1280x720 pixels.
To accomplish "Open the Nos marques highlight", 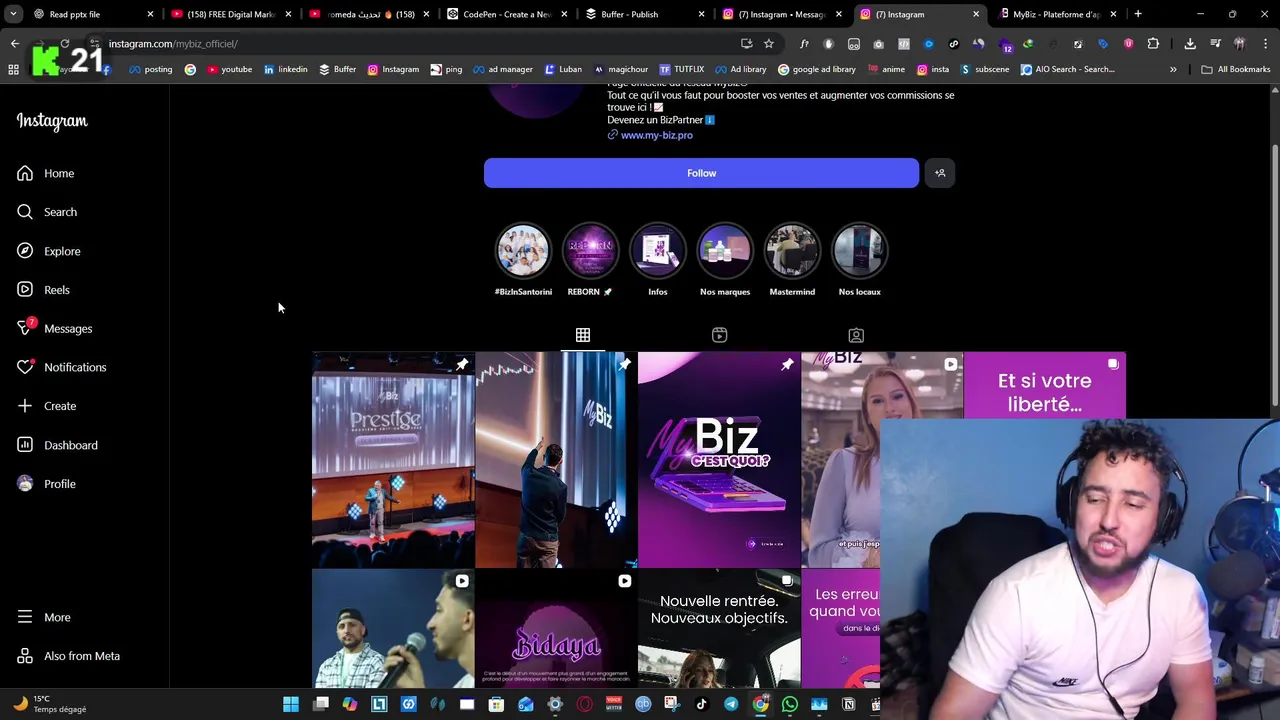I will tap(725, 250).
